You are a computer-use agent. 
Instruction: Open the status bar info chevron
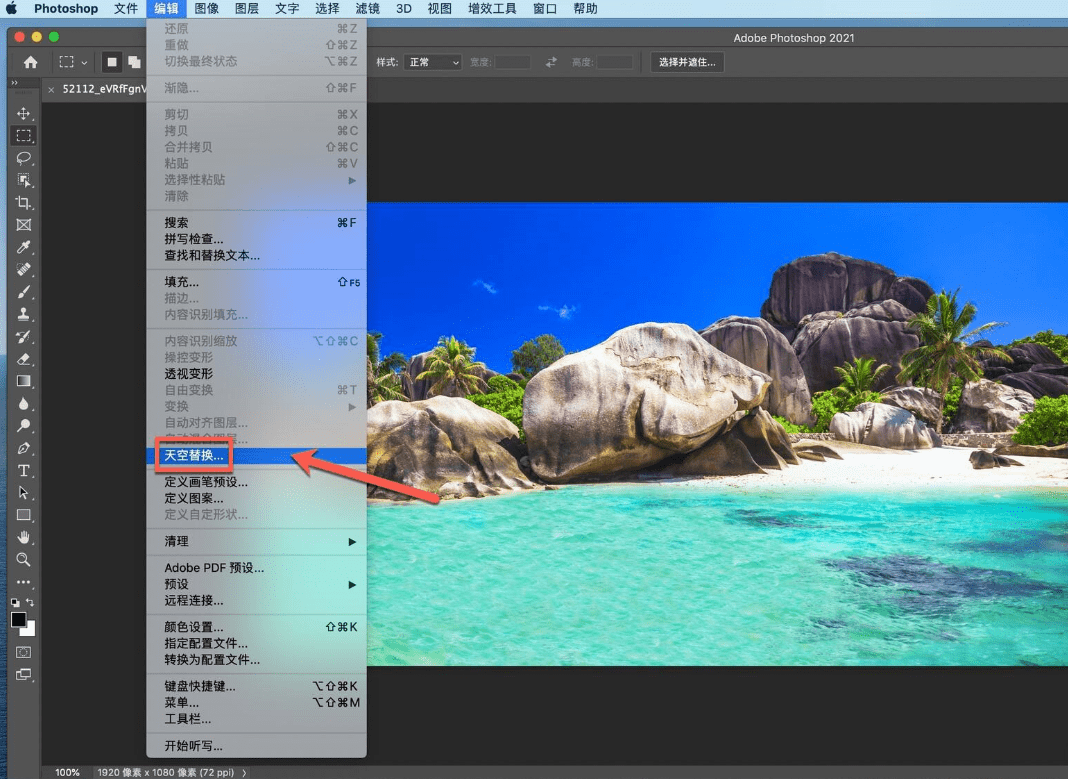[244, 772]
